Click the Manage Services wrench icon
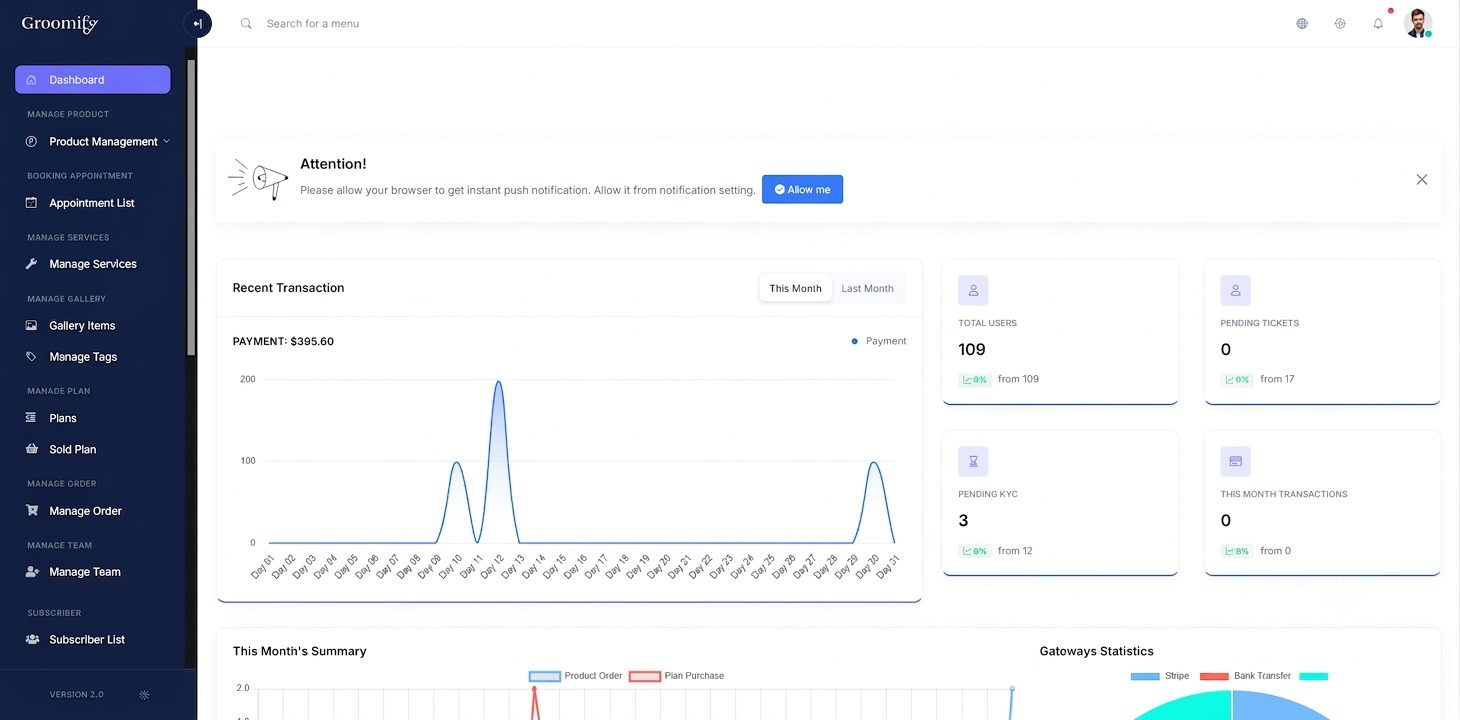 (x=31, y=264)
